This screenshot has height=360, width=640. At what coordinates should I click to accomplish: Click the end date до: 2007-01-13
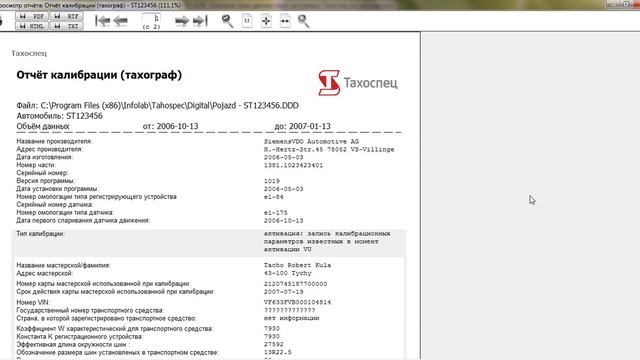point(302,127)
